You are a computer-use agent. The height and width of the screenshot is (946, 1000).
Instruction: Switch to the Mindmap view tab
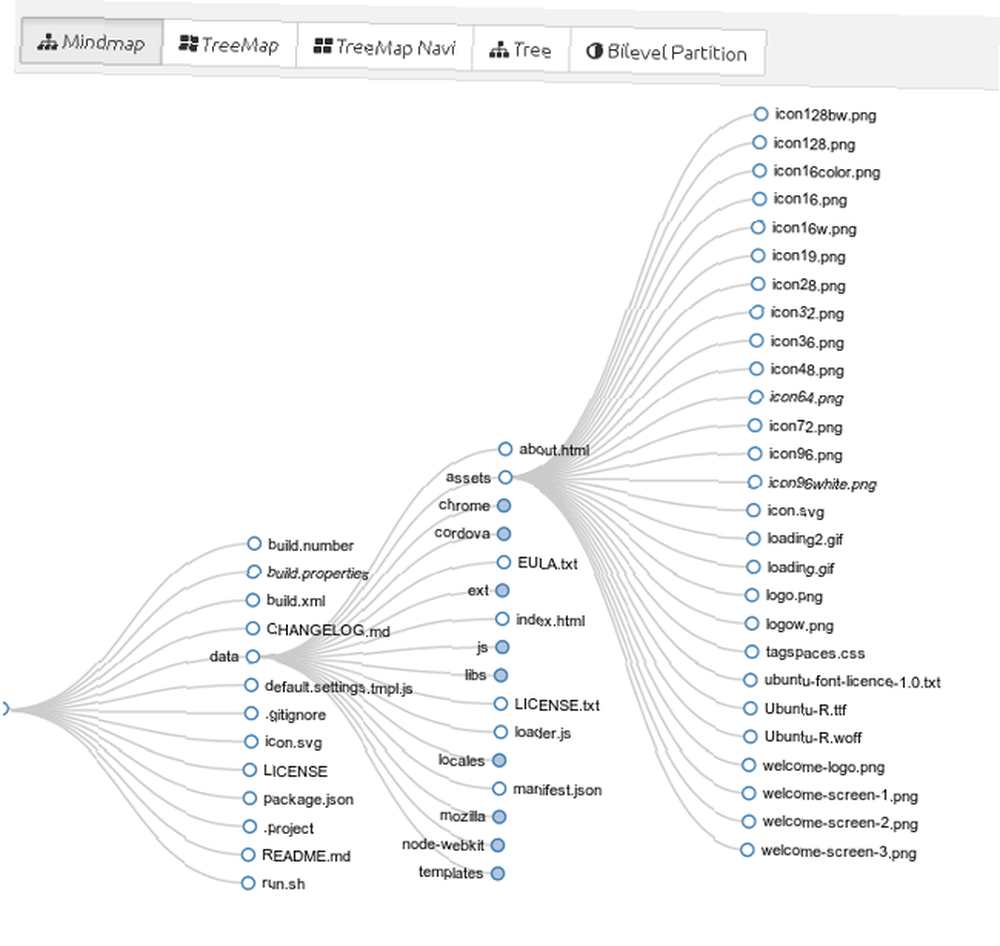tap(91, 42)
